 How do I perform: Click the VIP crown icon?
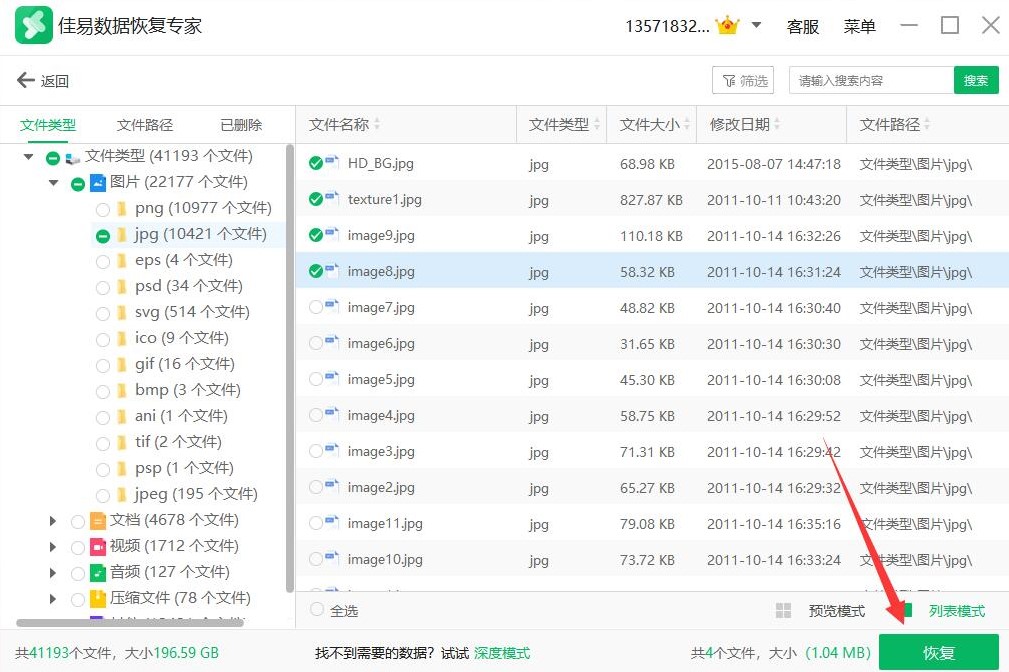(x=727, y=26)
